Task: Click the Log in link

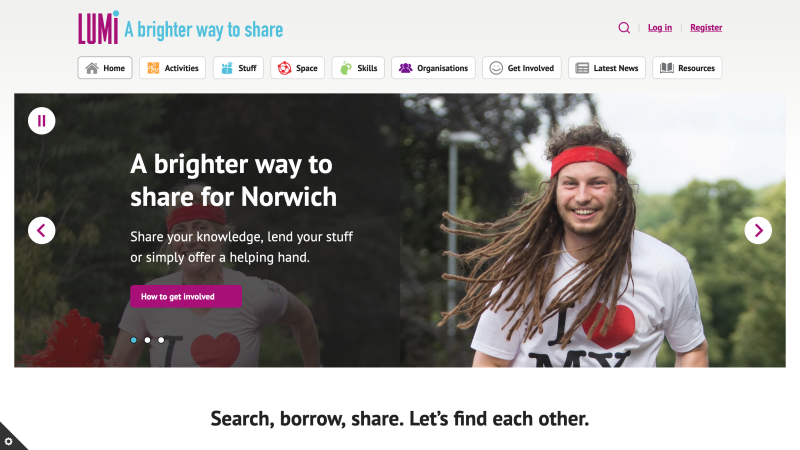Action: click(x=660, y=28)
